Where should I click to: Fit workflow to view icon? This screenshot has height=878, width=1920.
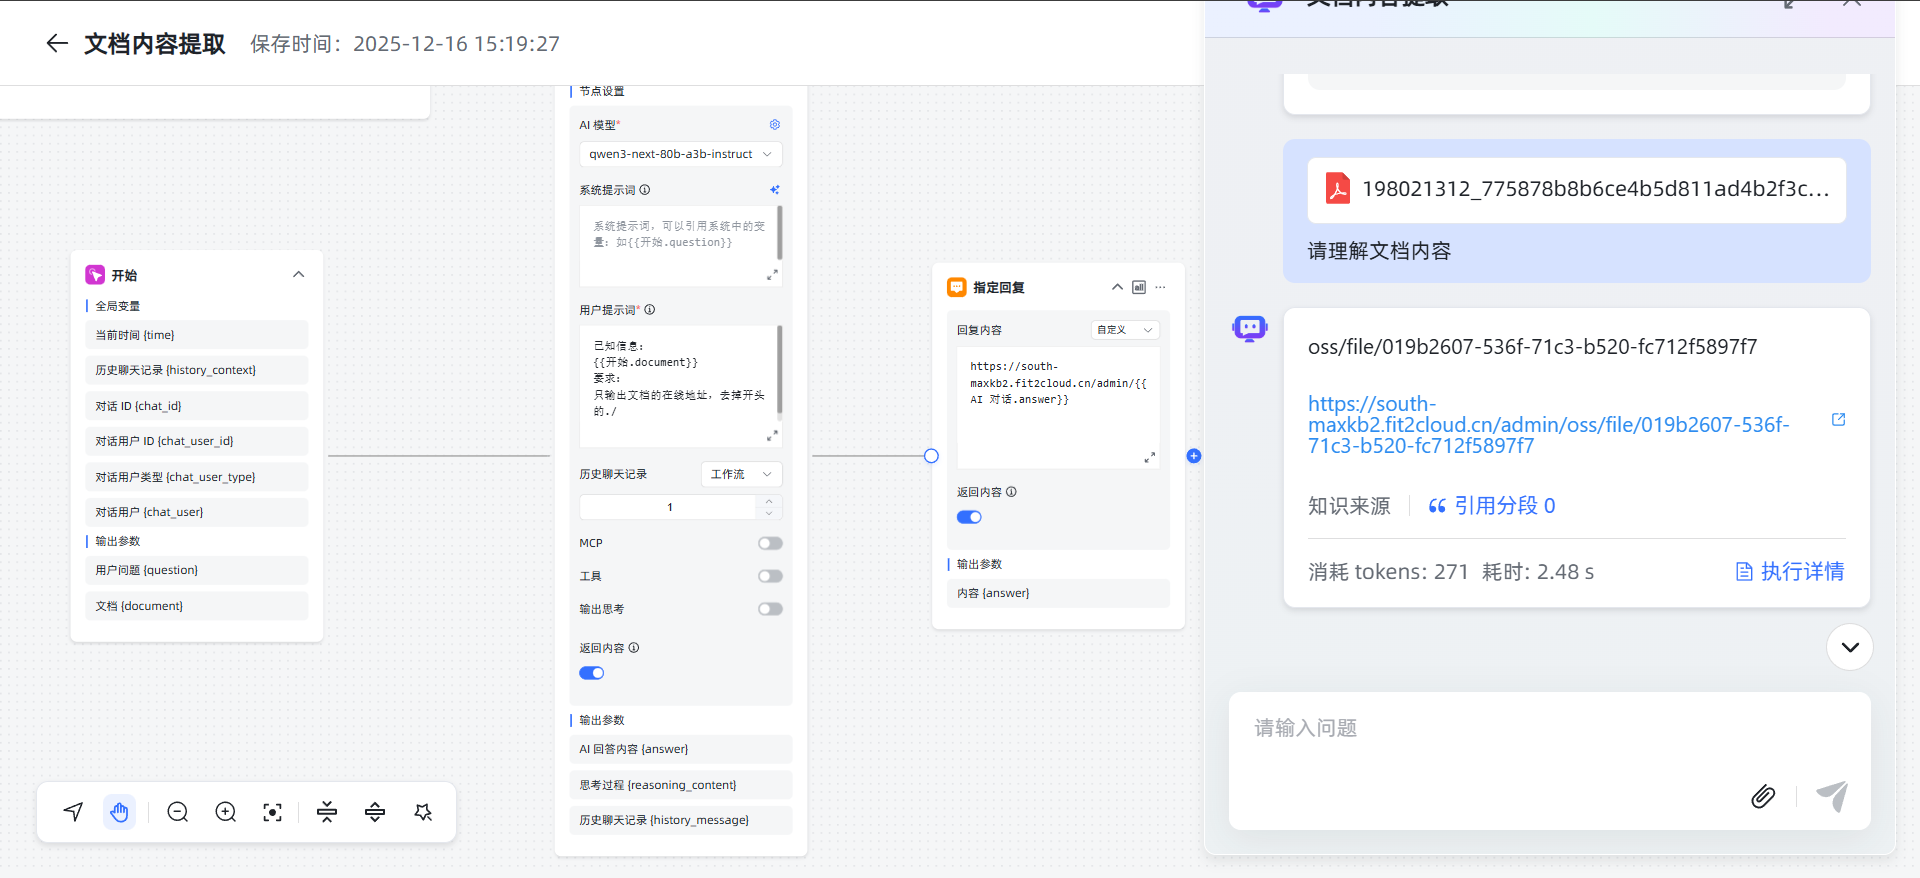[272, 812]
